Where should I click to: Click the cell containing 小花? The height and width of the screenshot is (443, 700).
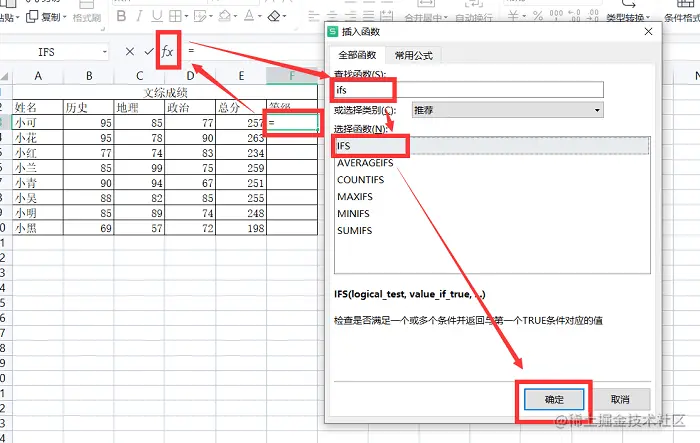(x=38, y=138)
